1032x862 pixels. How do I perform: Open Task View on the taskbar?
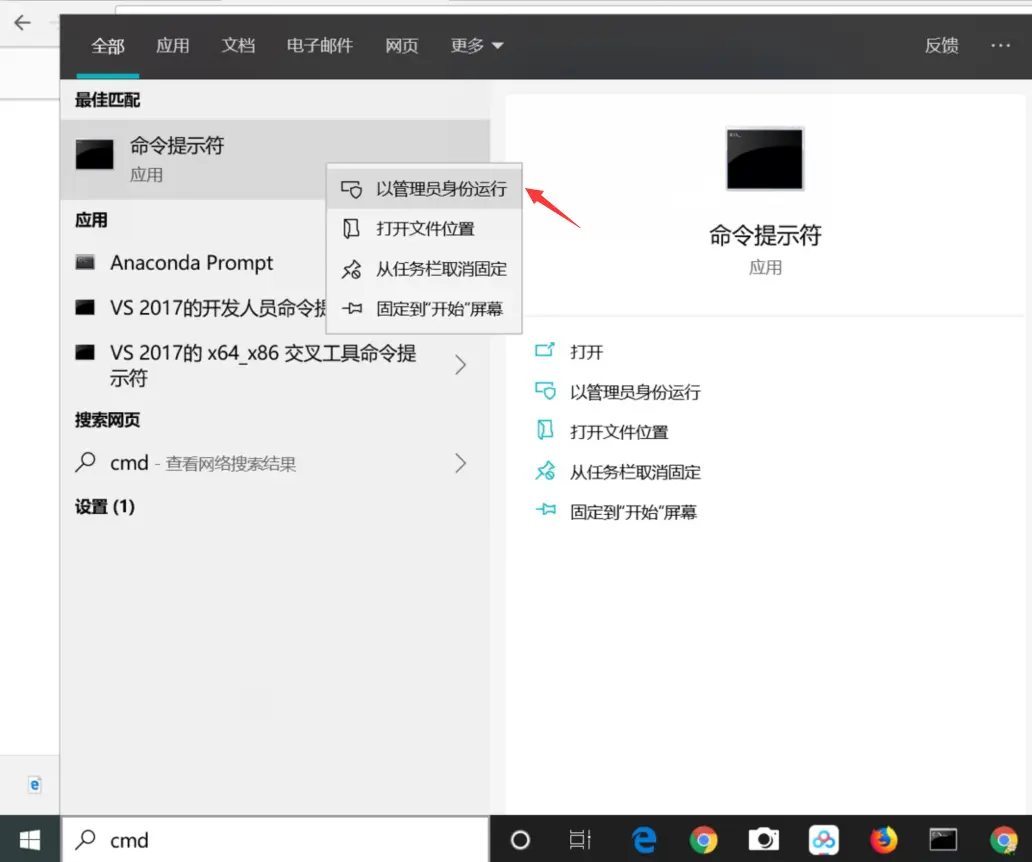[580, 840]
